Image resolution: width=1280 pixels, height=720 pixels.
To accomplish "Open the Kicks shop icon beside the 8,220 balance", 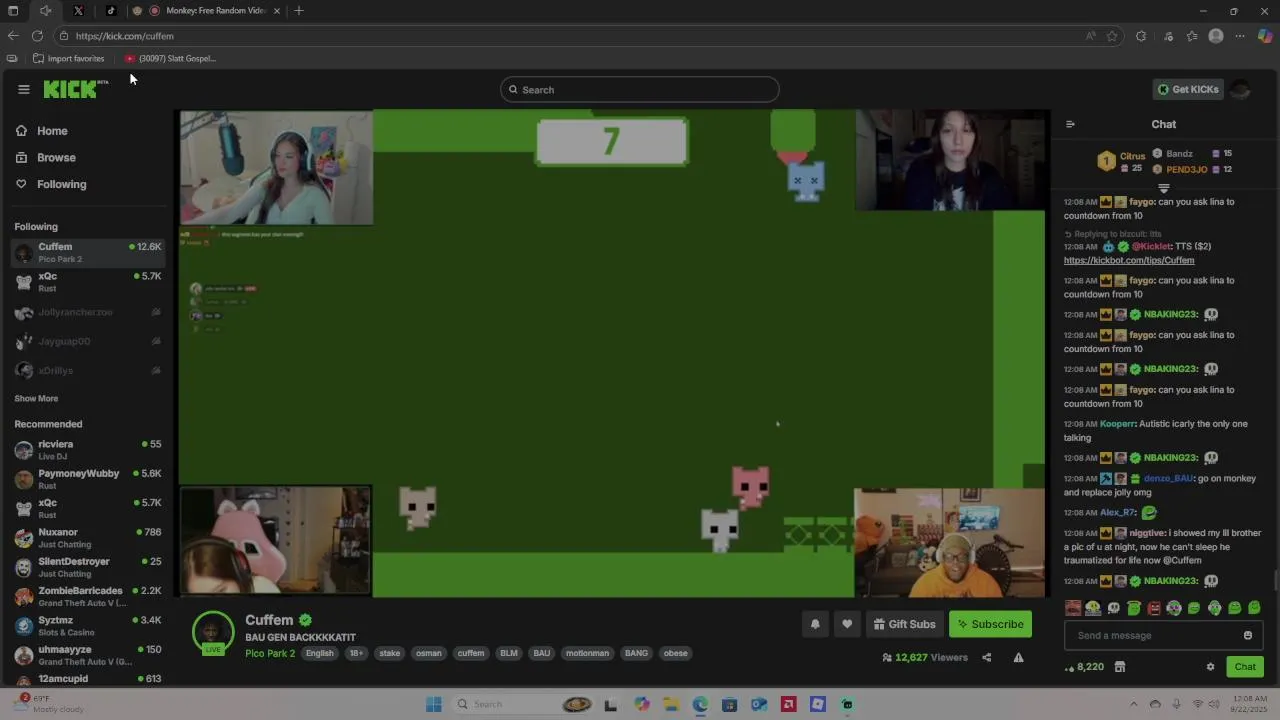I will coord(1120,667).
